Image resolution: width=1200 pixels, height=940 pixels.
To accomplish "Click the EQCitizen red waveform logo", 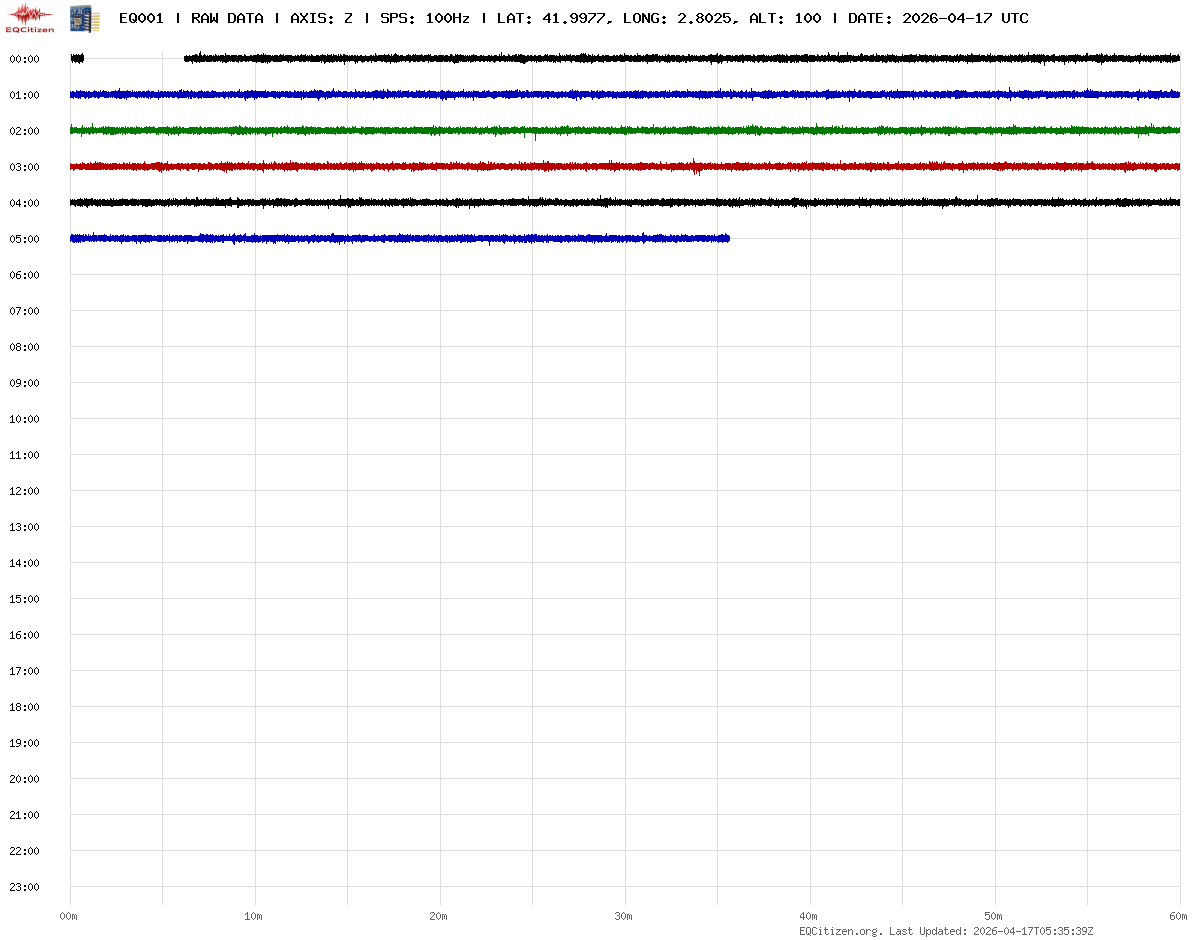I will [x=30, y=17].
